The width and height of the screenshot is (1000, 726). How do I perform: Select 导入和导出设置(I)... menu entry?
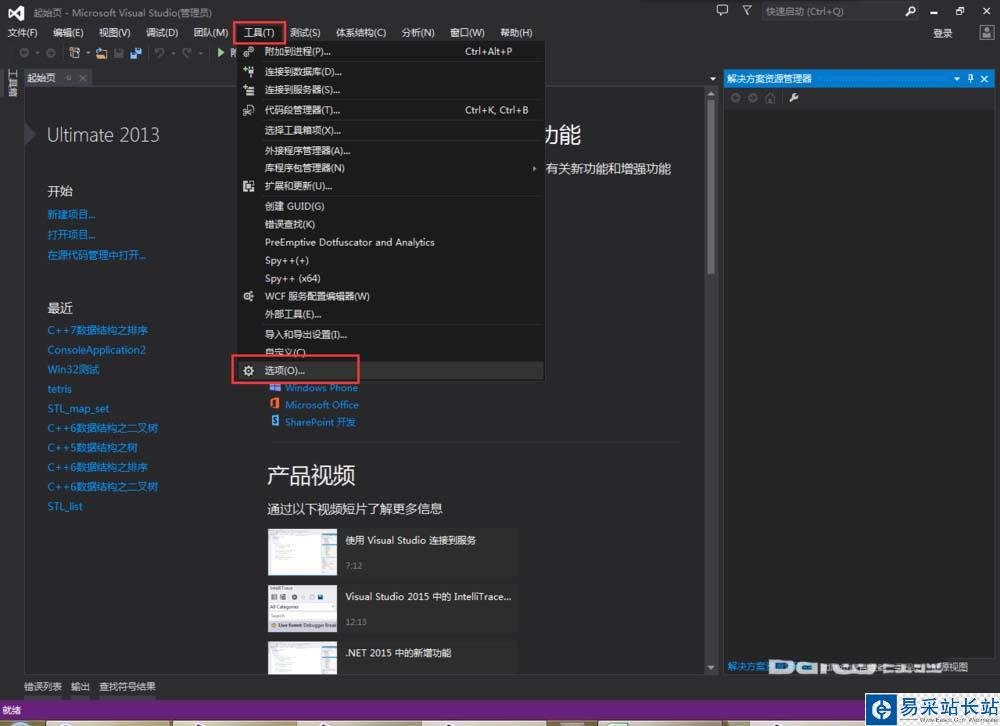(x=391, y=335)
